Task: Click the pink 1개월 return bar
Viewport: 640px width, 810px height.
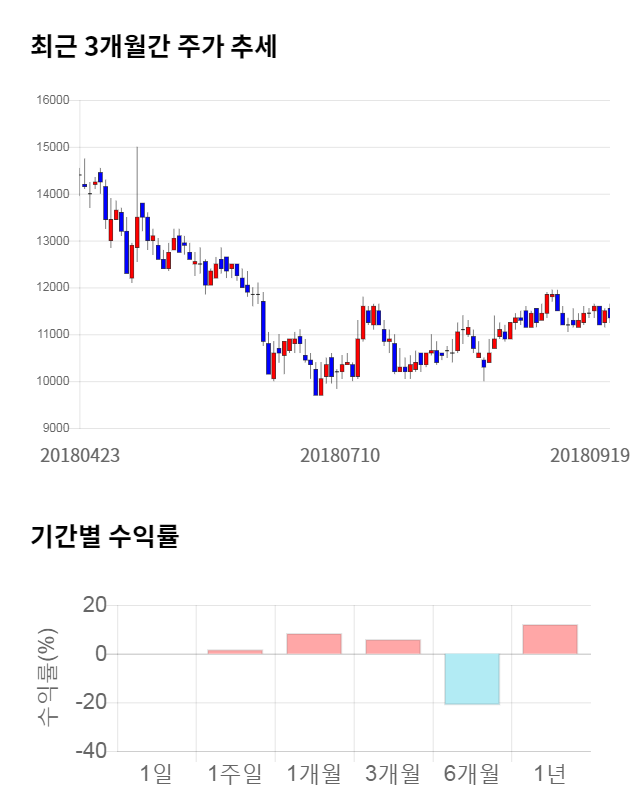Action: [x=314, y=644]
